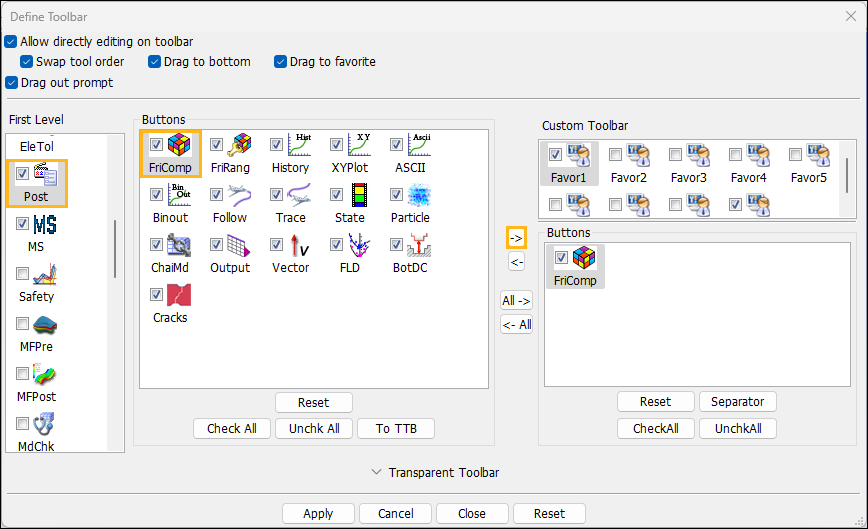
Task: Click the FLD diagram icon
Action: pyautogui.click(x=357, y=246)
